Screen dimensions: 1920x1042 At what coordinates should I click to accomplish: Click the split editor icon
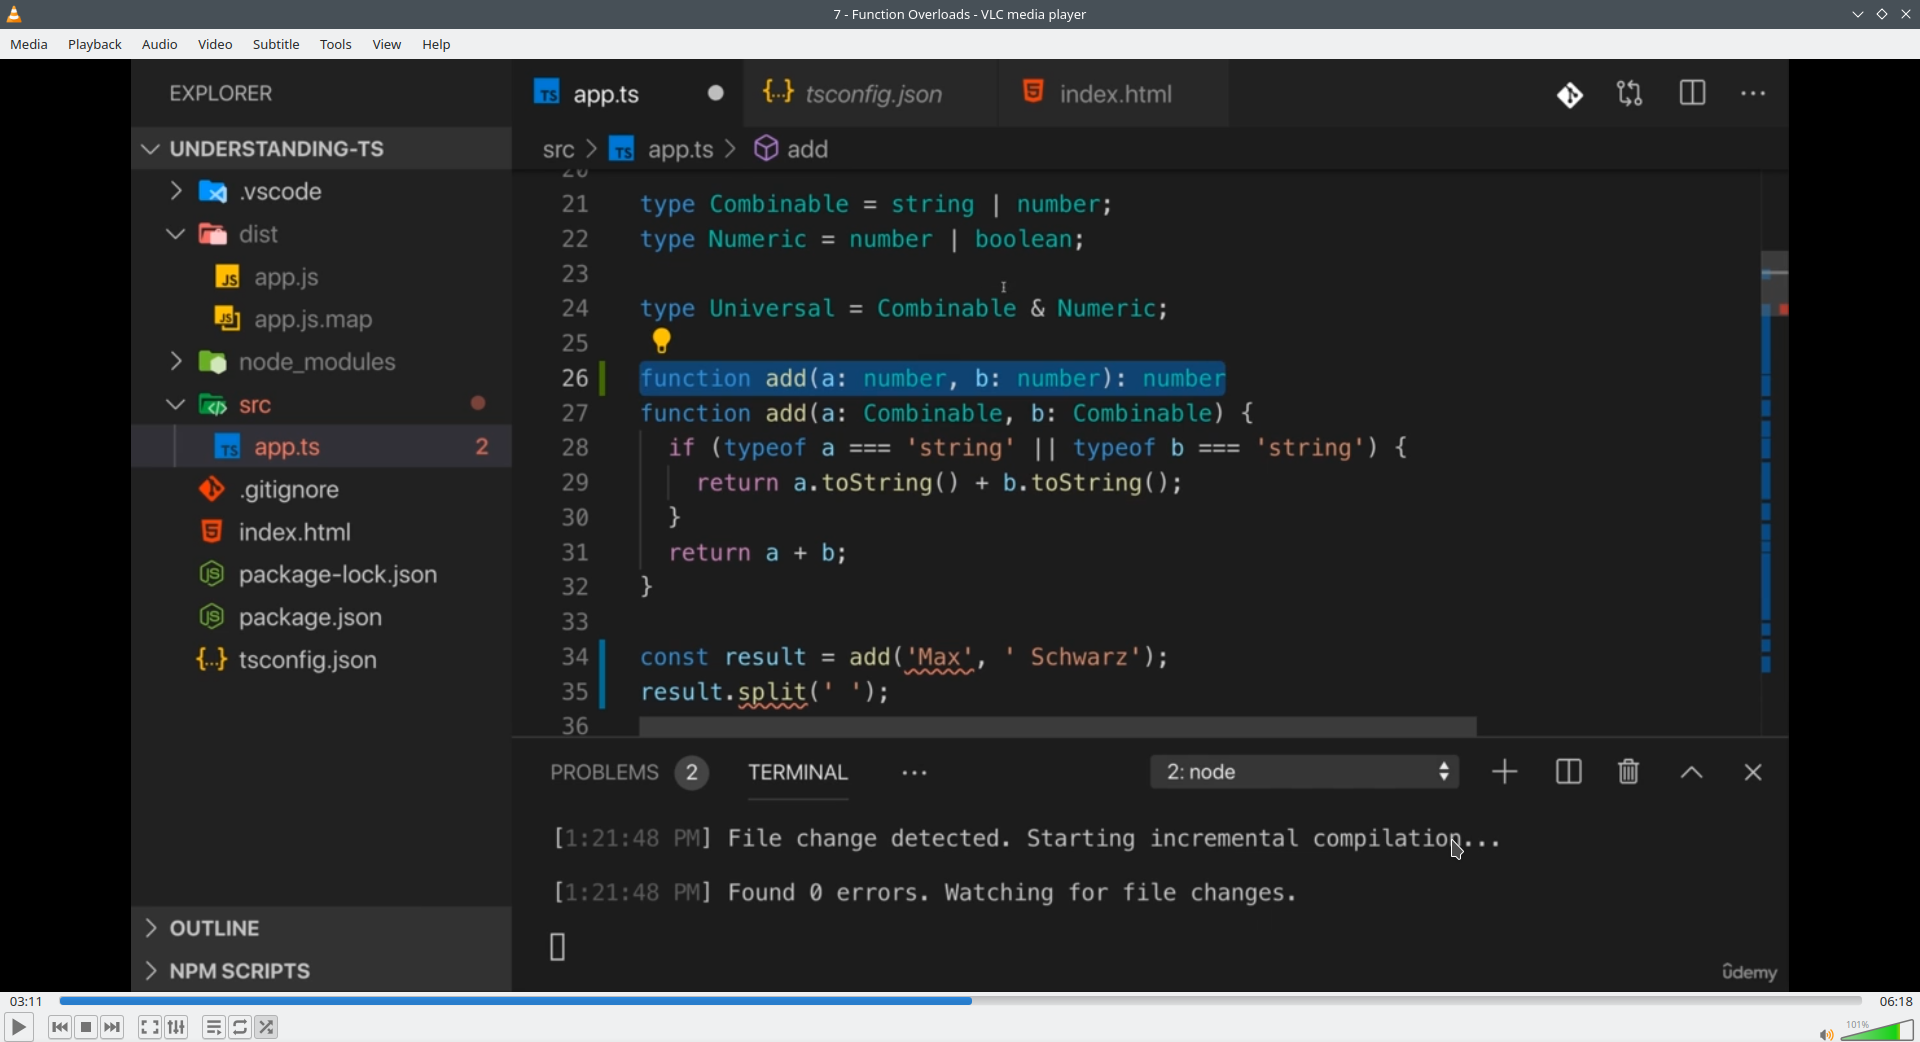[x=1693, y=94]
